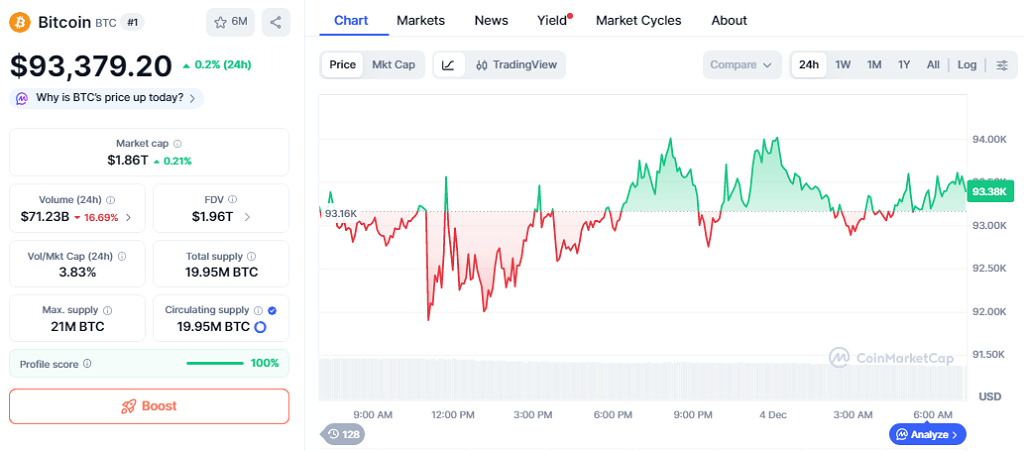Click Volume (24h) info icon
1024x451 pixels.
coord(110,200)
